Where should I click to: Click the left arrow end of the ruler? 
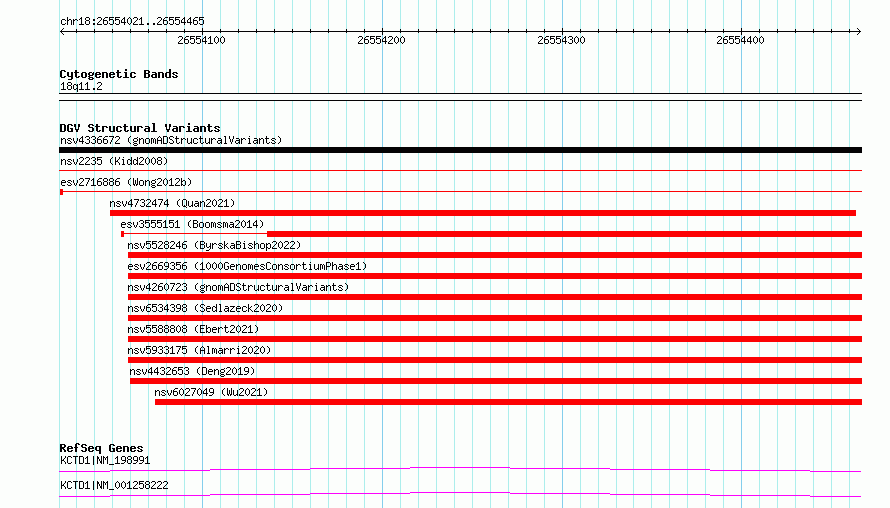pyautogui.click(x=62, y=31)
